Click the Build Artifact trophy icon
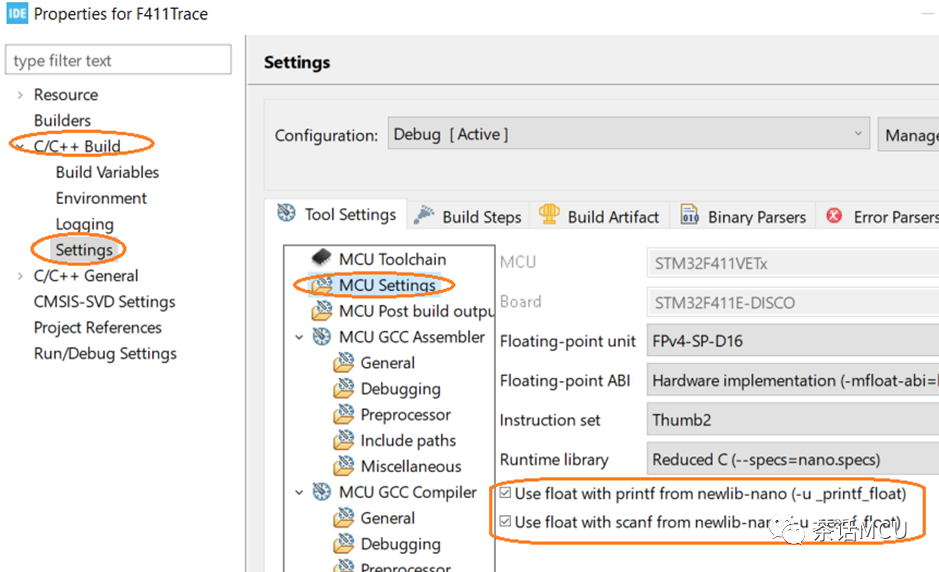This screenshot has height=572, width=939. pos(549,214)
